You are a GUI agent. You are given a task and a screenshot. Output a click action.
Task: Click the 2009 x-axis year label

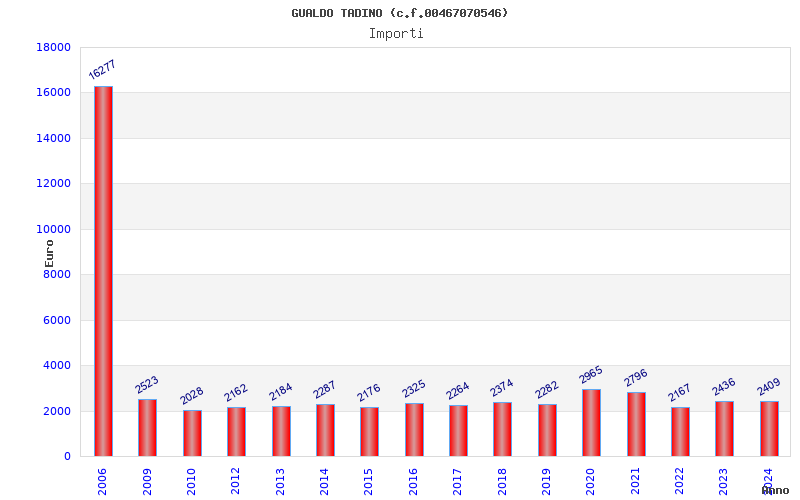[x=147, y=482]
